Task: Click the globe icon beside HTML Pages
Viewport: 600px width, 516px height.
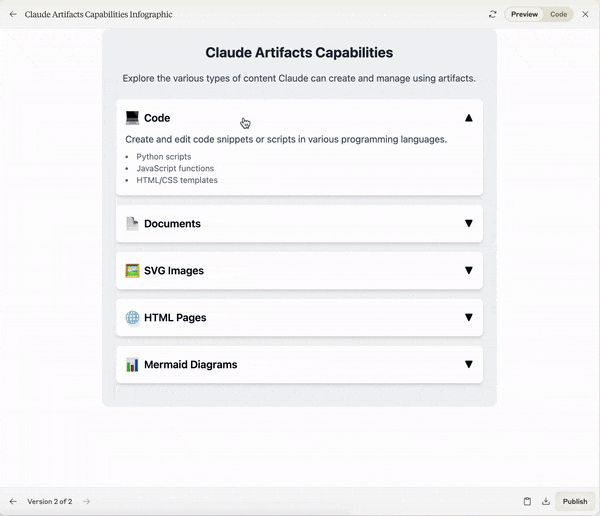Action: (x=132, y=318)
